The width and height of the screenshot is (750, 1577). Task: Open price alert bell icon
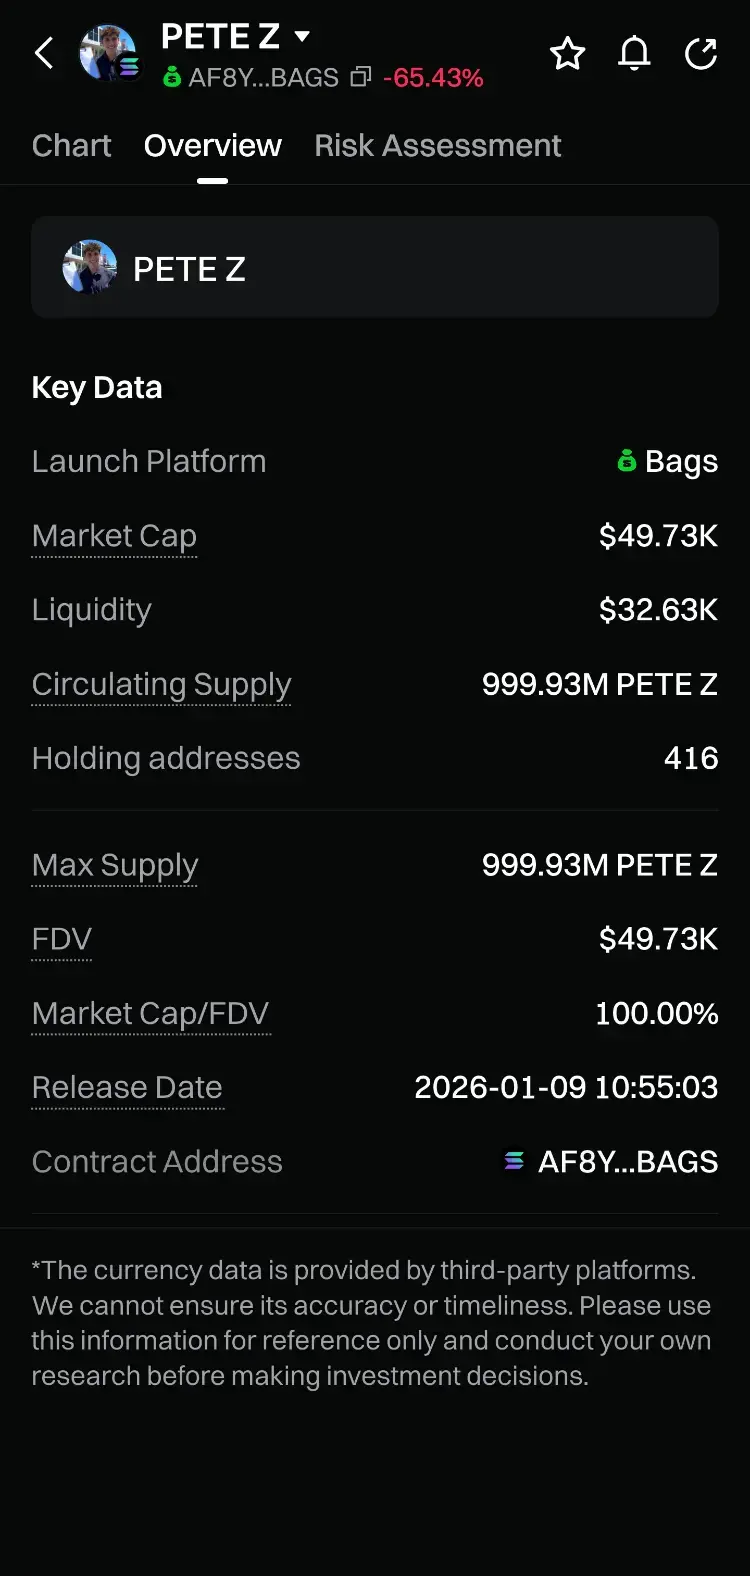tap(634, 54)
